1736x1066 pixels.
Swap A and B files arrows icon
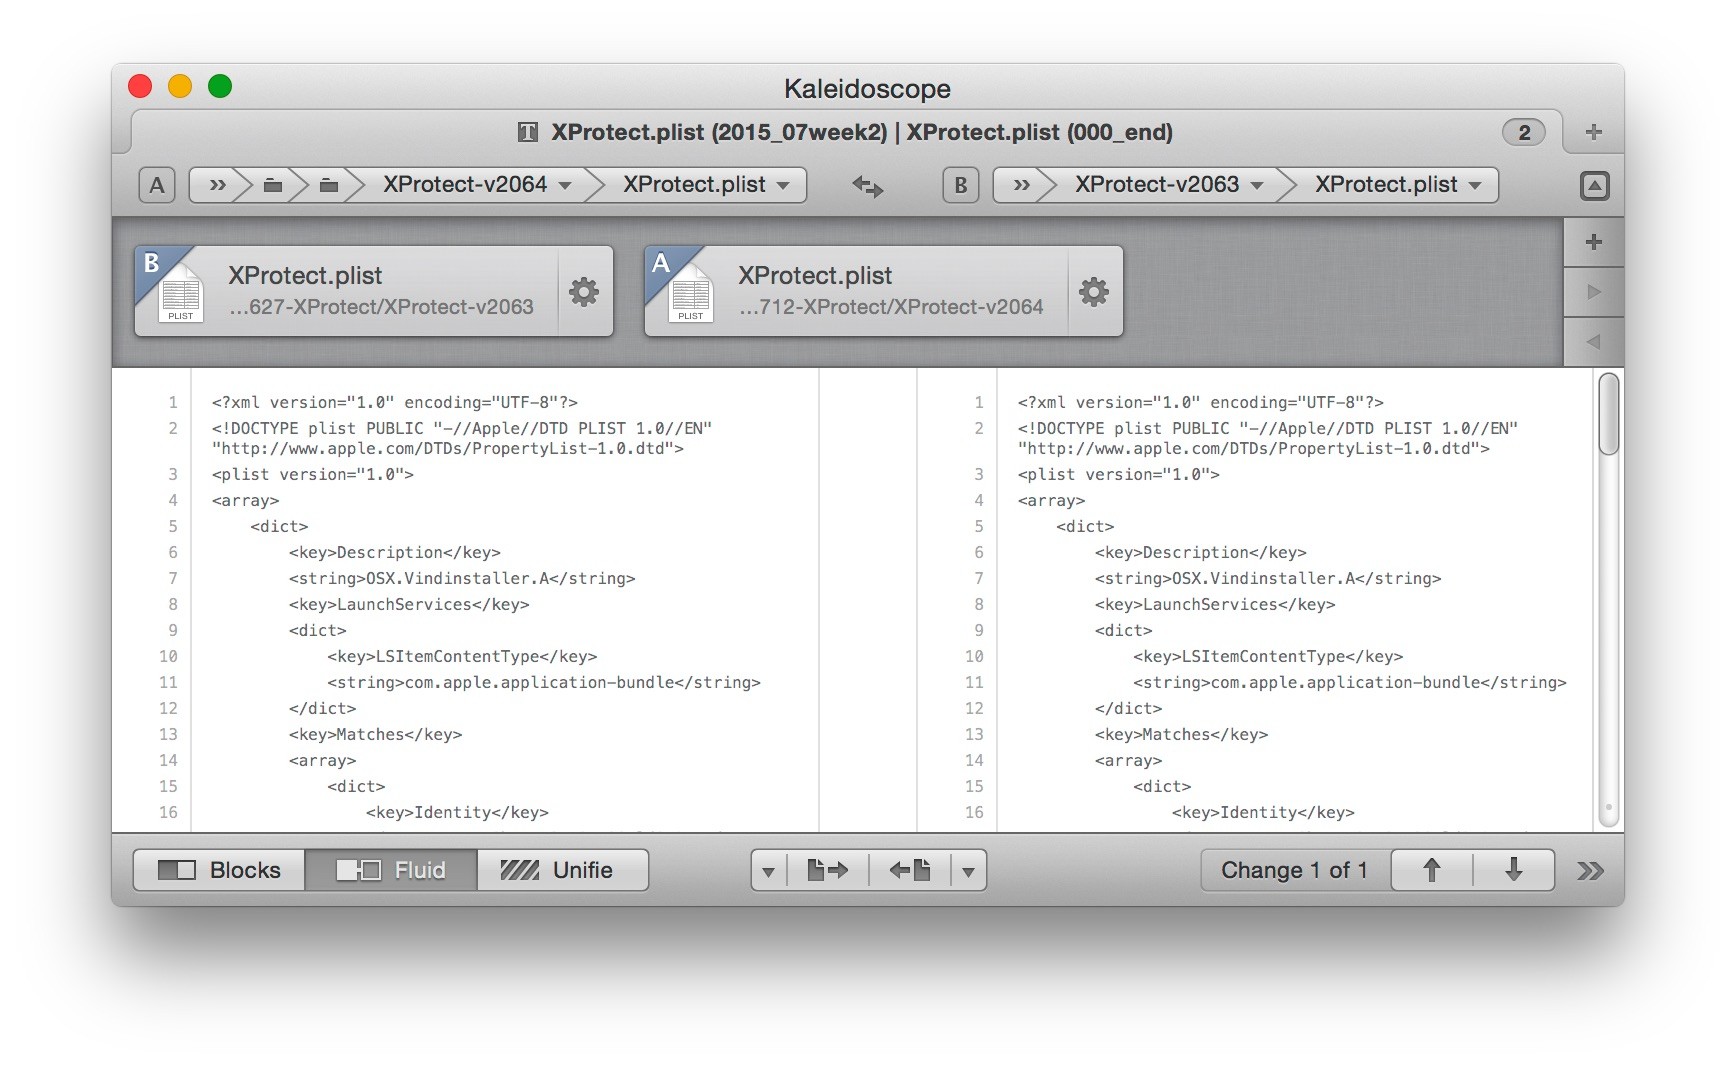coord(867,186)
